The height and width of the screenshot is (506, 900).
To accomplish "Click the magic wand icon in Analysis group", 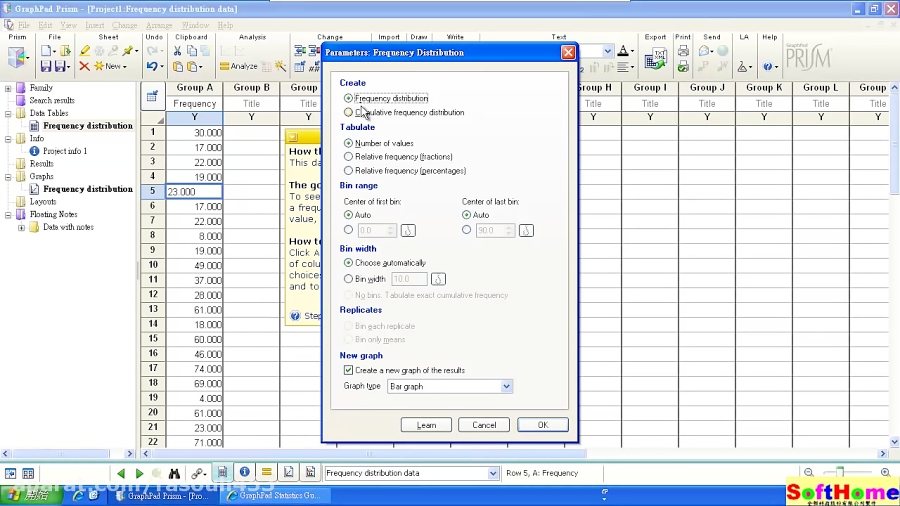I will coord(281,67).
